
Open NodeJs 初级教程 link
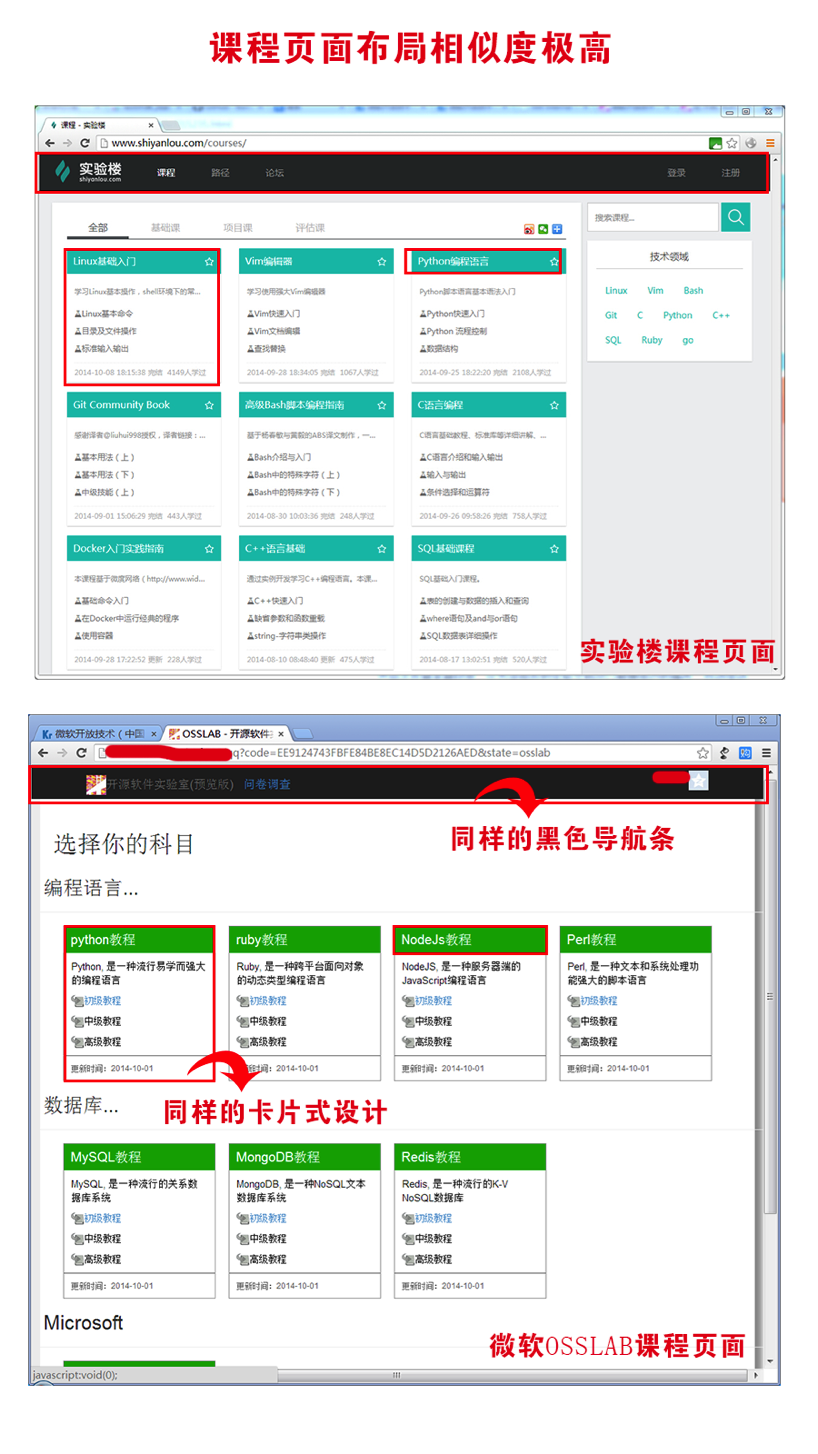[x=432, y=1001]
